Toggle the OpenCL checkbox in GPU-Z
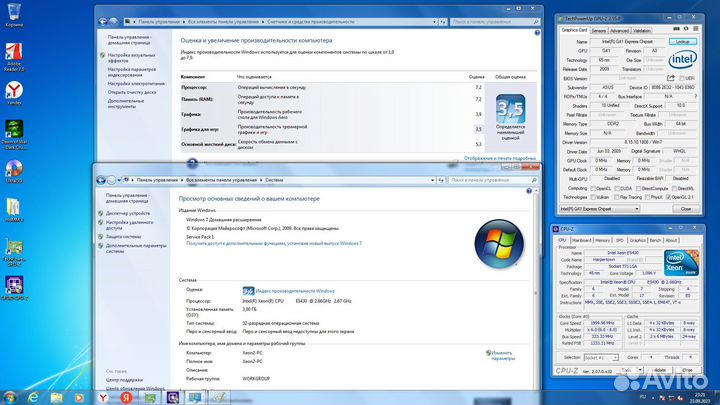720x405 pixels. (x=593, y=189)
